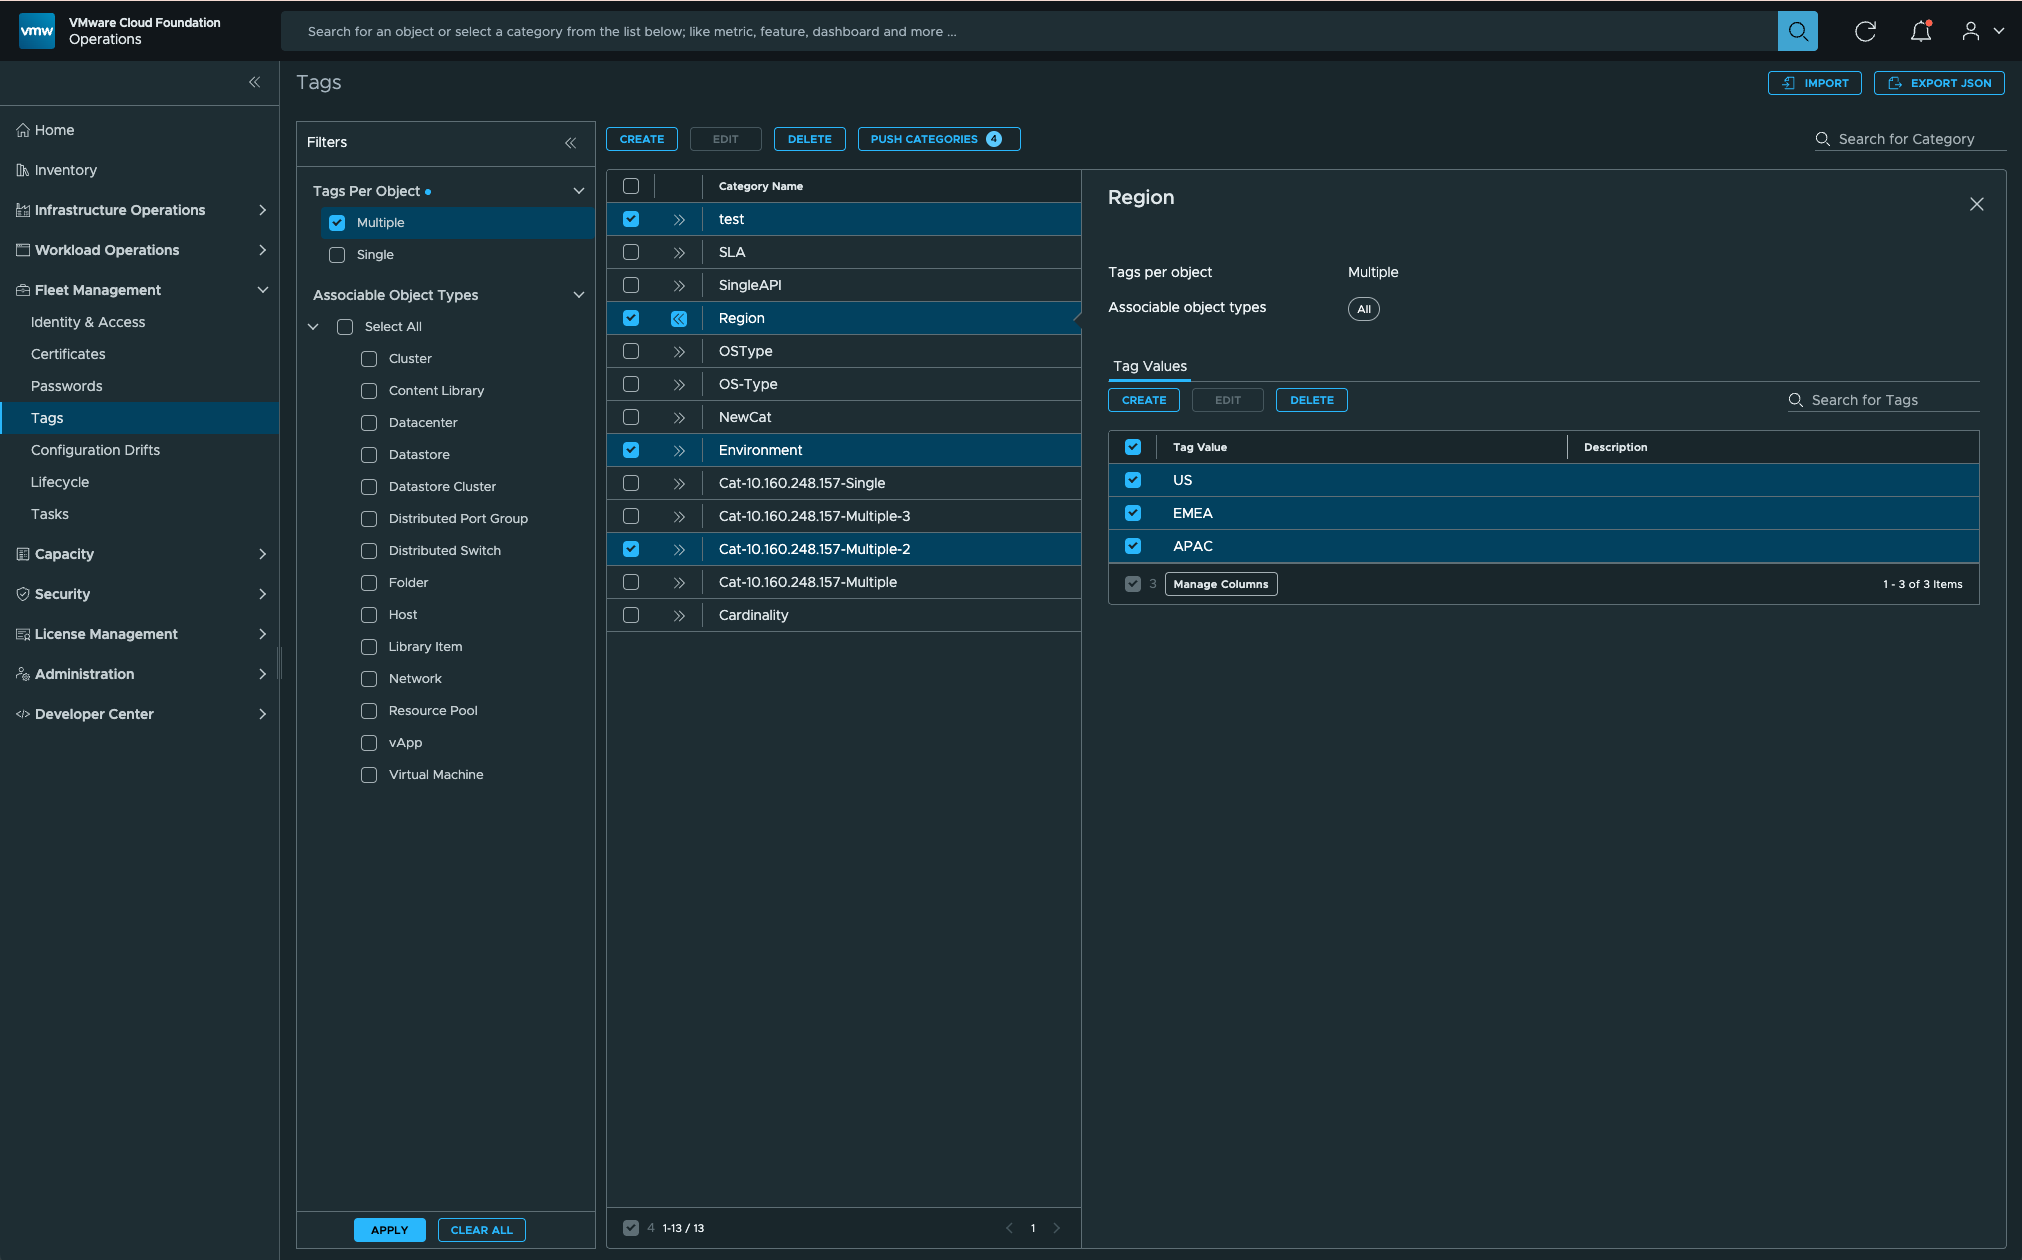Click the refresh icon in header
The width and height of the screenshot is (2022, 1260).
(1865, 31)
